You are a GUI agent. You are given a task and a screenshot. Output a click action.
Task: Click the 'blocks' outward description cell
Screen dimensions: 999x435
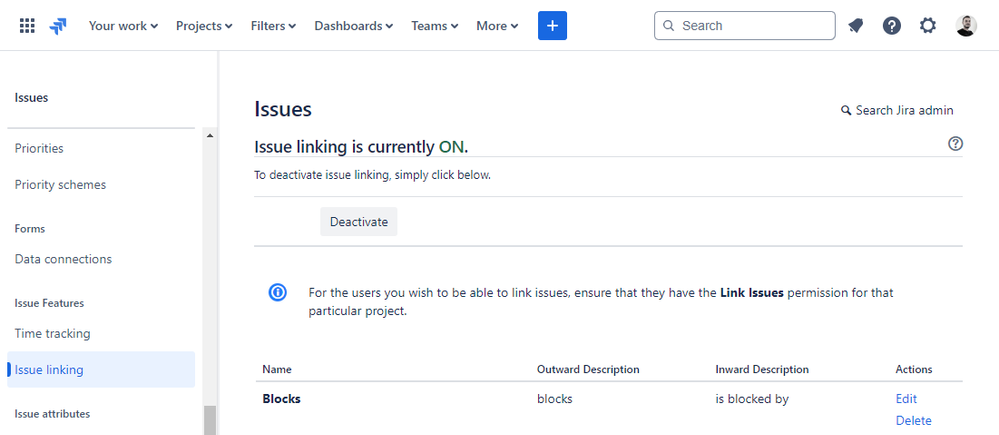[x=554, y=399]
